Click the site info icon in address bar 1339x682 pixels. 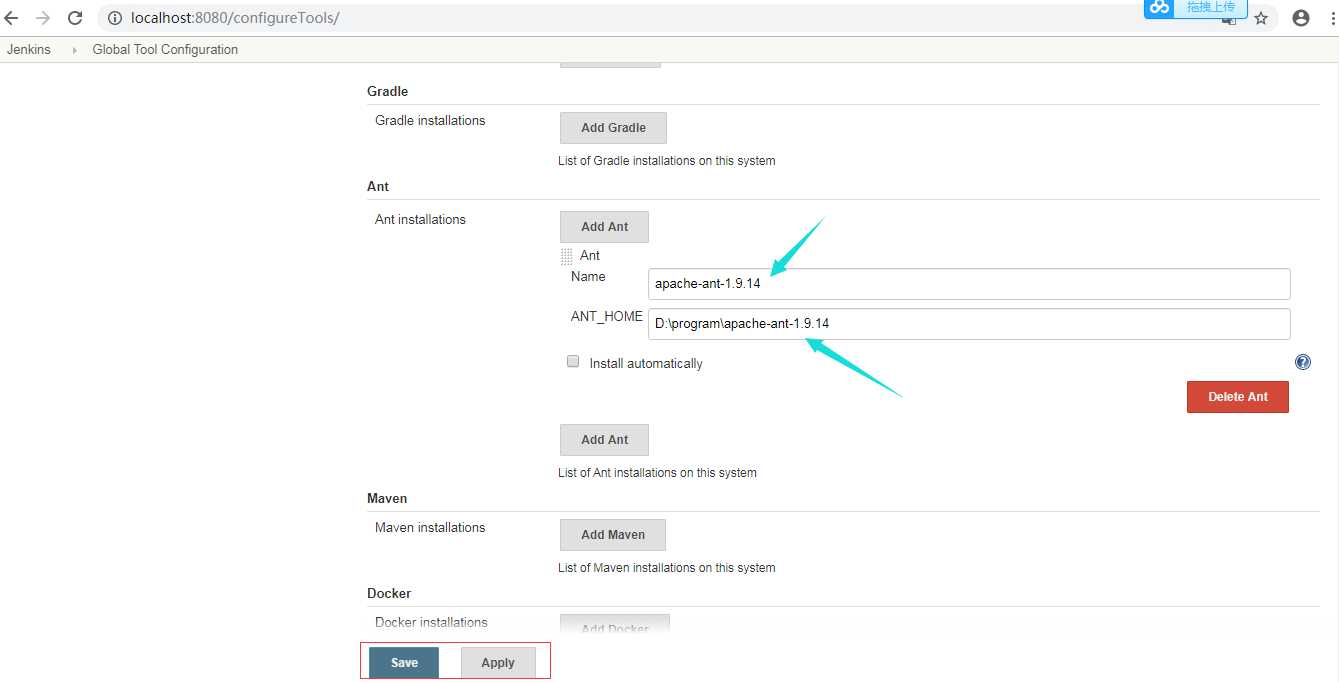point(114,18)
